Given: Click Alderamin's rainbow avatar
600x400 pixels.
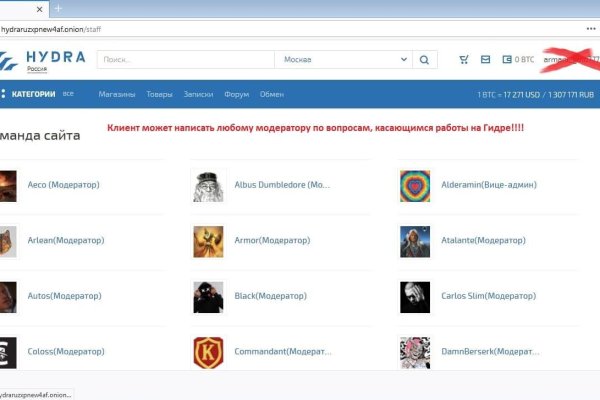Looking at the screenshot, I should 415,185.
